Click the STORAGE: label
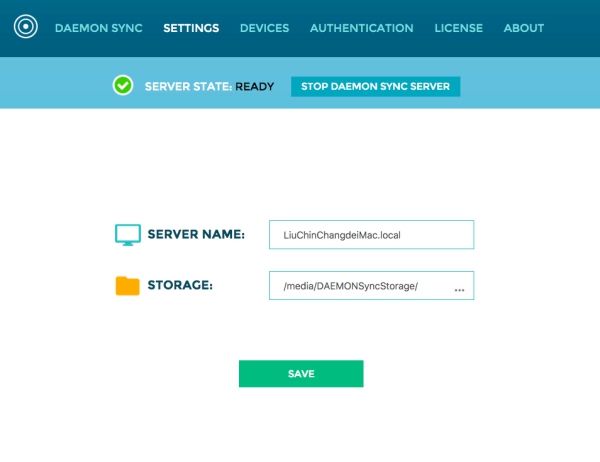This screenshot has width=600, height=462. pyautogui.click(x=180, y=285)
